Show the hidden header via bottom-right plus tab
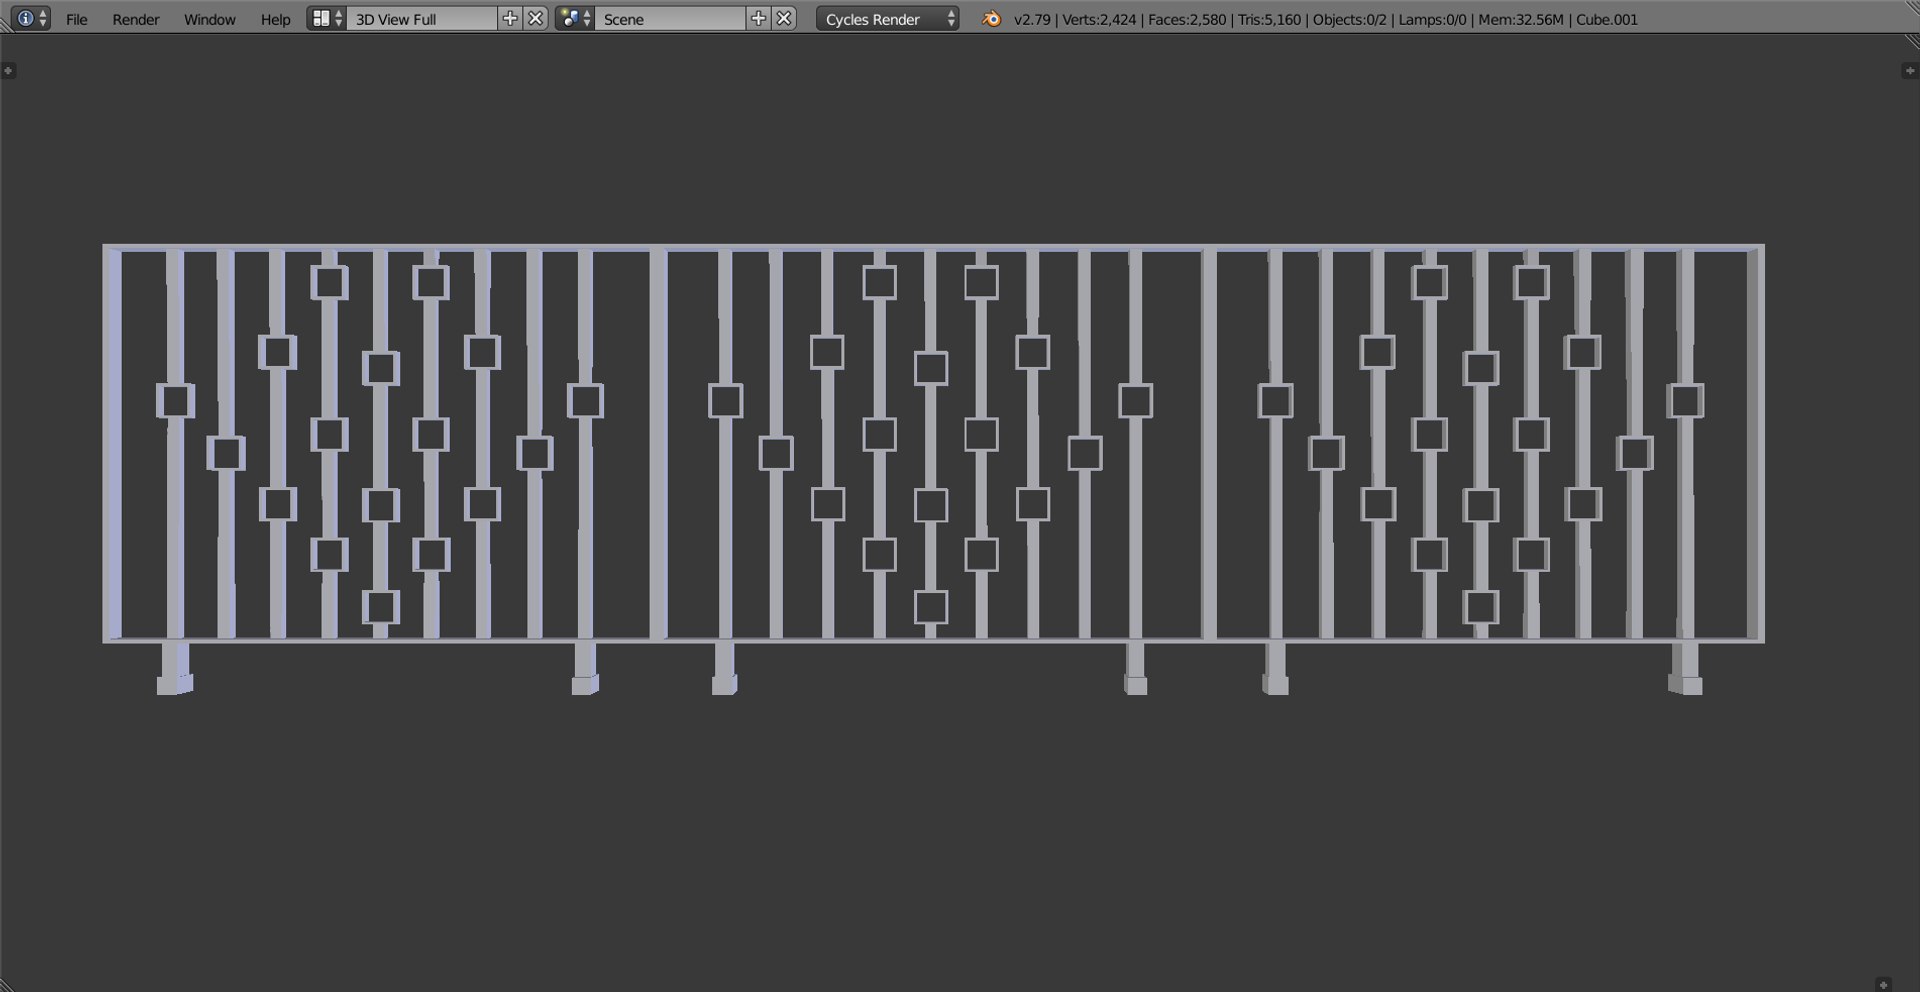Image resolution: width=1920 pixels, height=992 pixels. (1884, 985)
